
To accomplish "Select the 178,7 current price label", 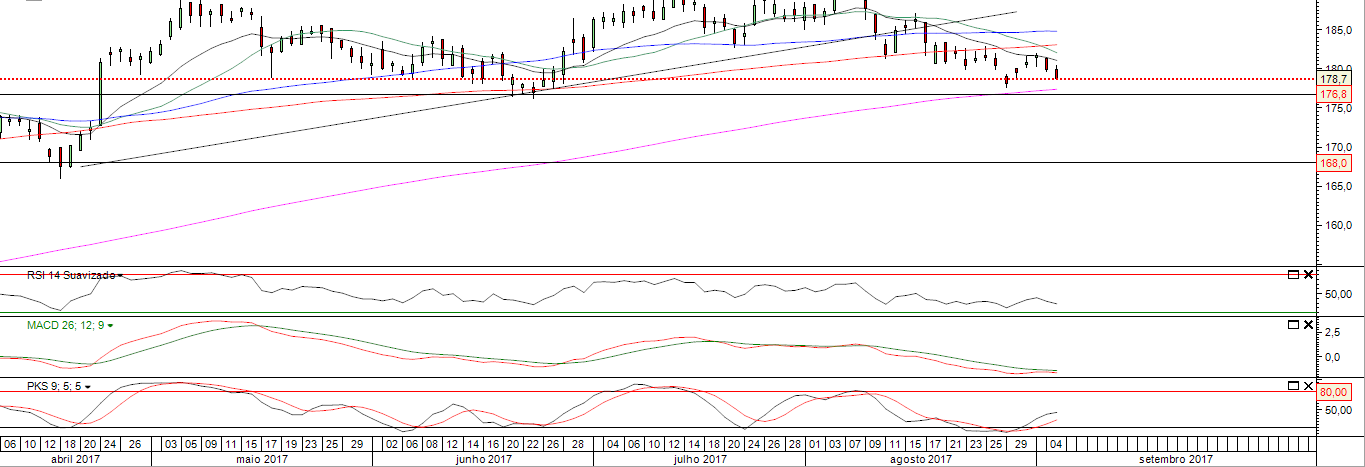I will point(1334,79).
